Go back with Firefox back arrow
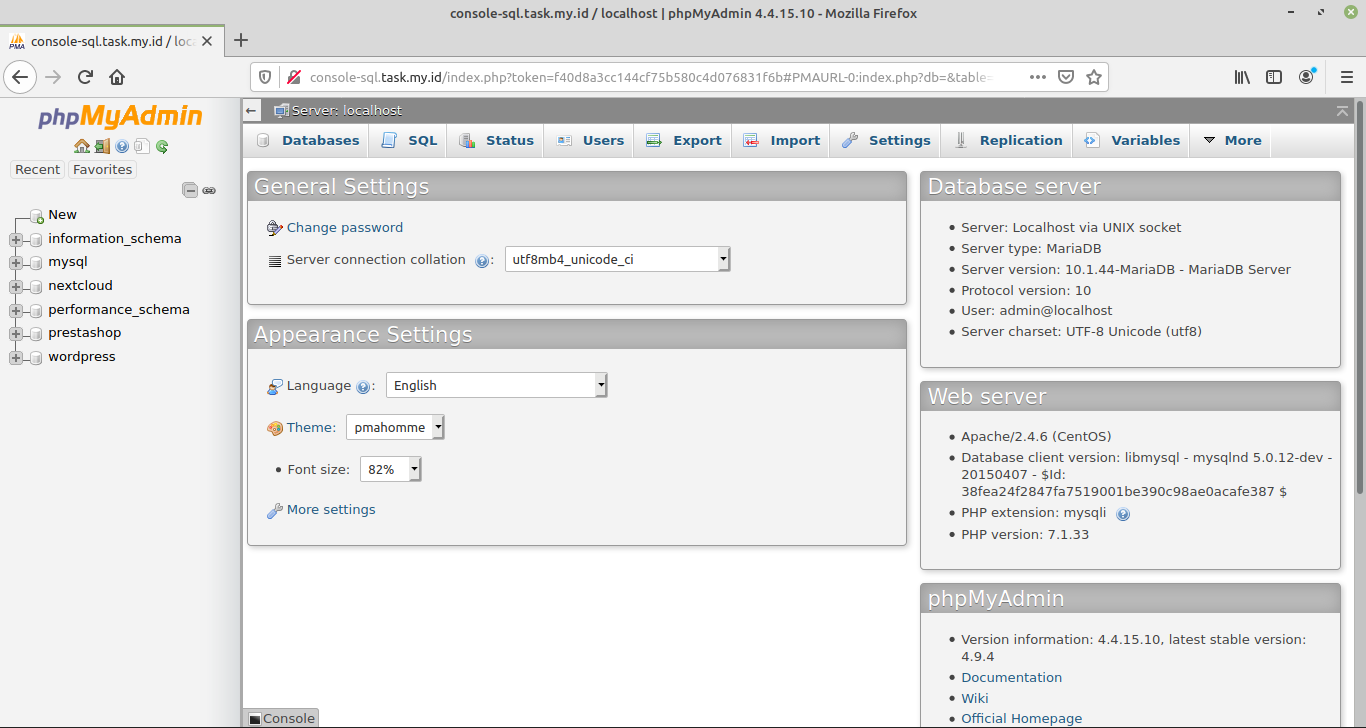The image size is (1366, 728). (21, 77)
